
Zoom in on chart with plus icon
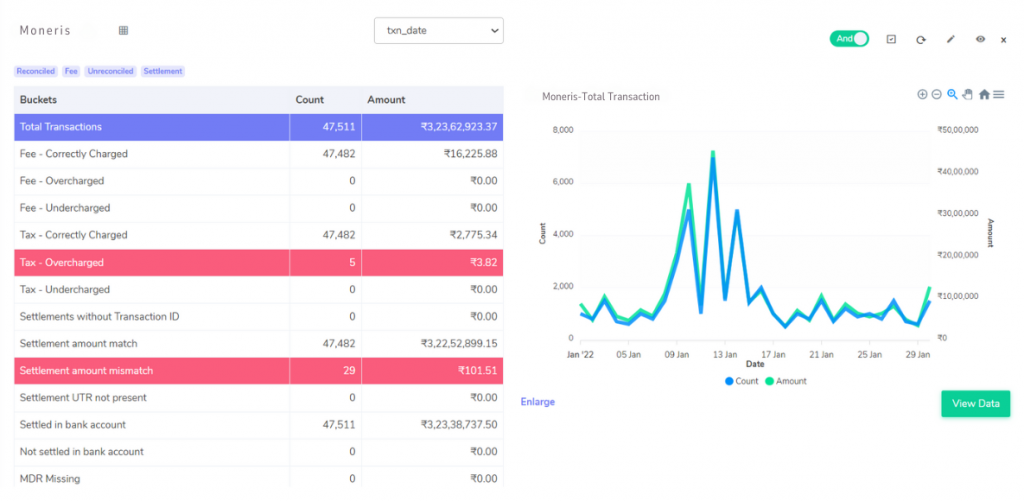coord(922,95)
